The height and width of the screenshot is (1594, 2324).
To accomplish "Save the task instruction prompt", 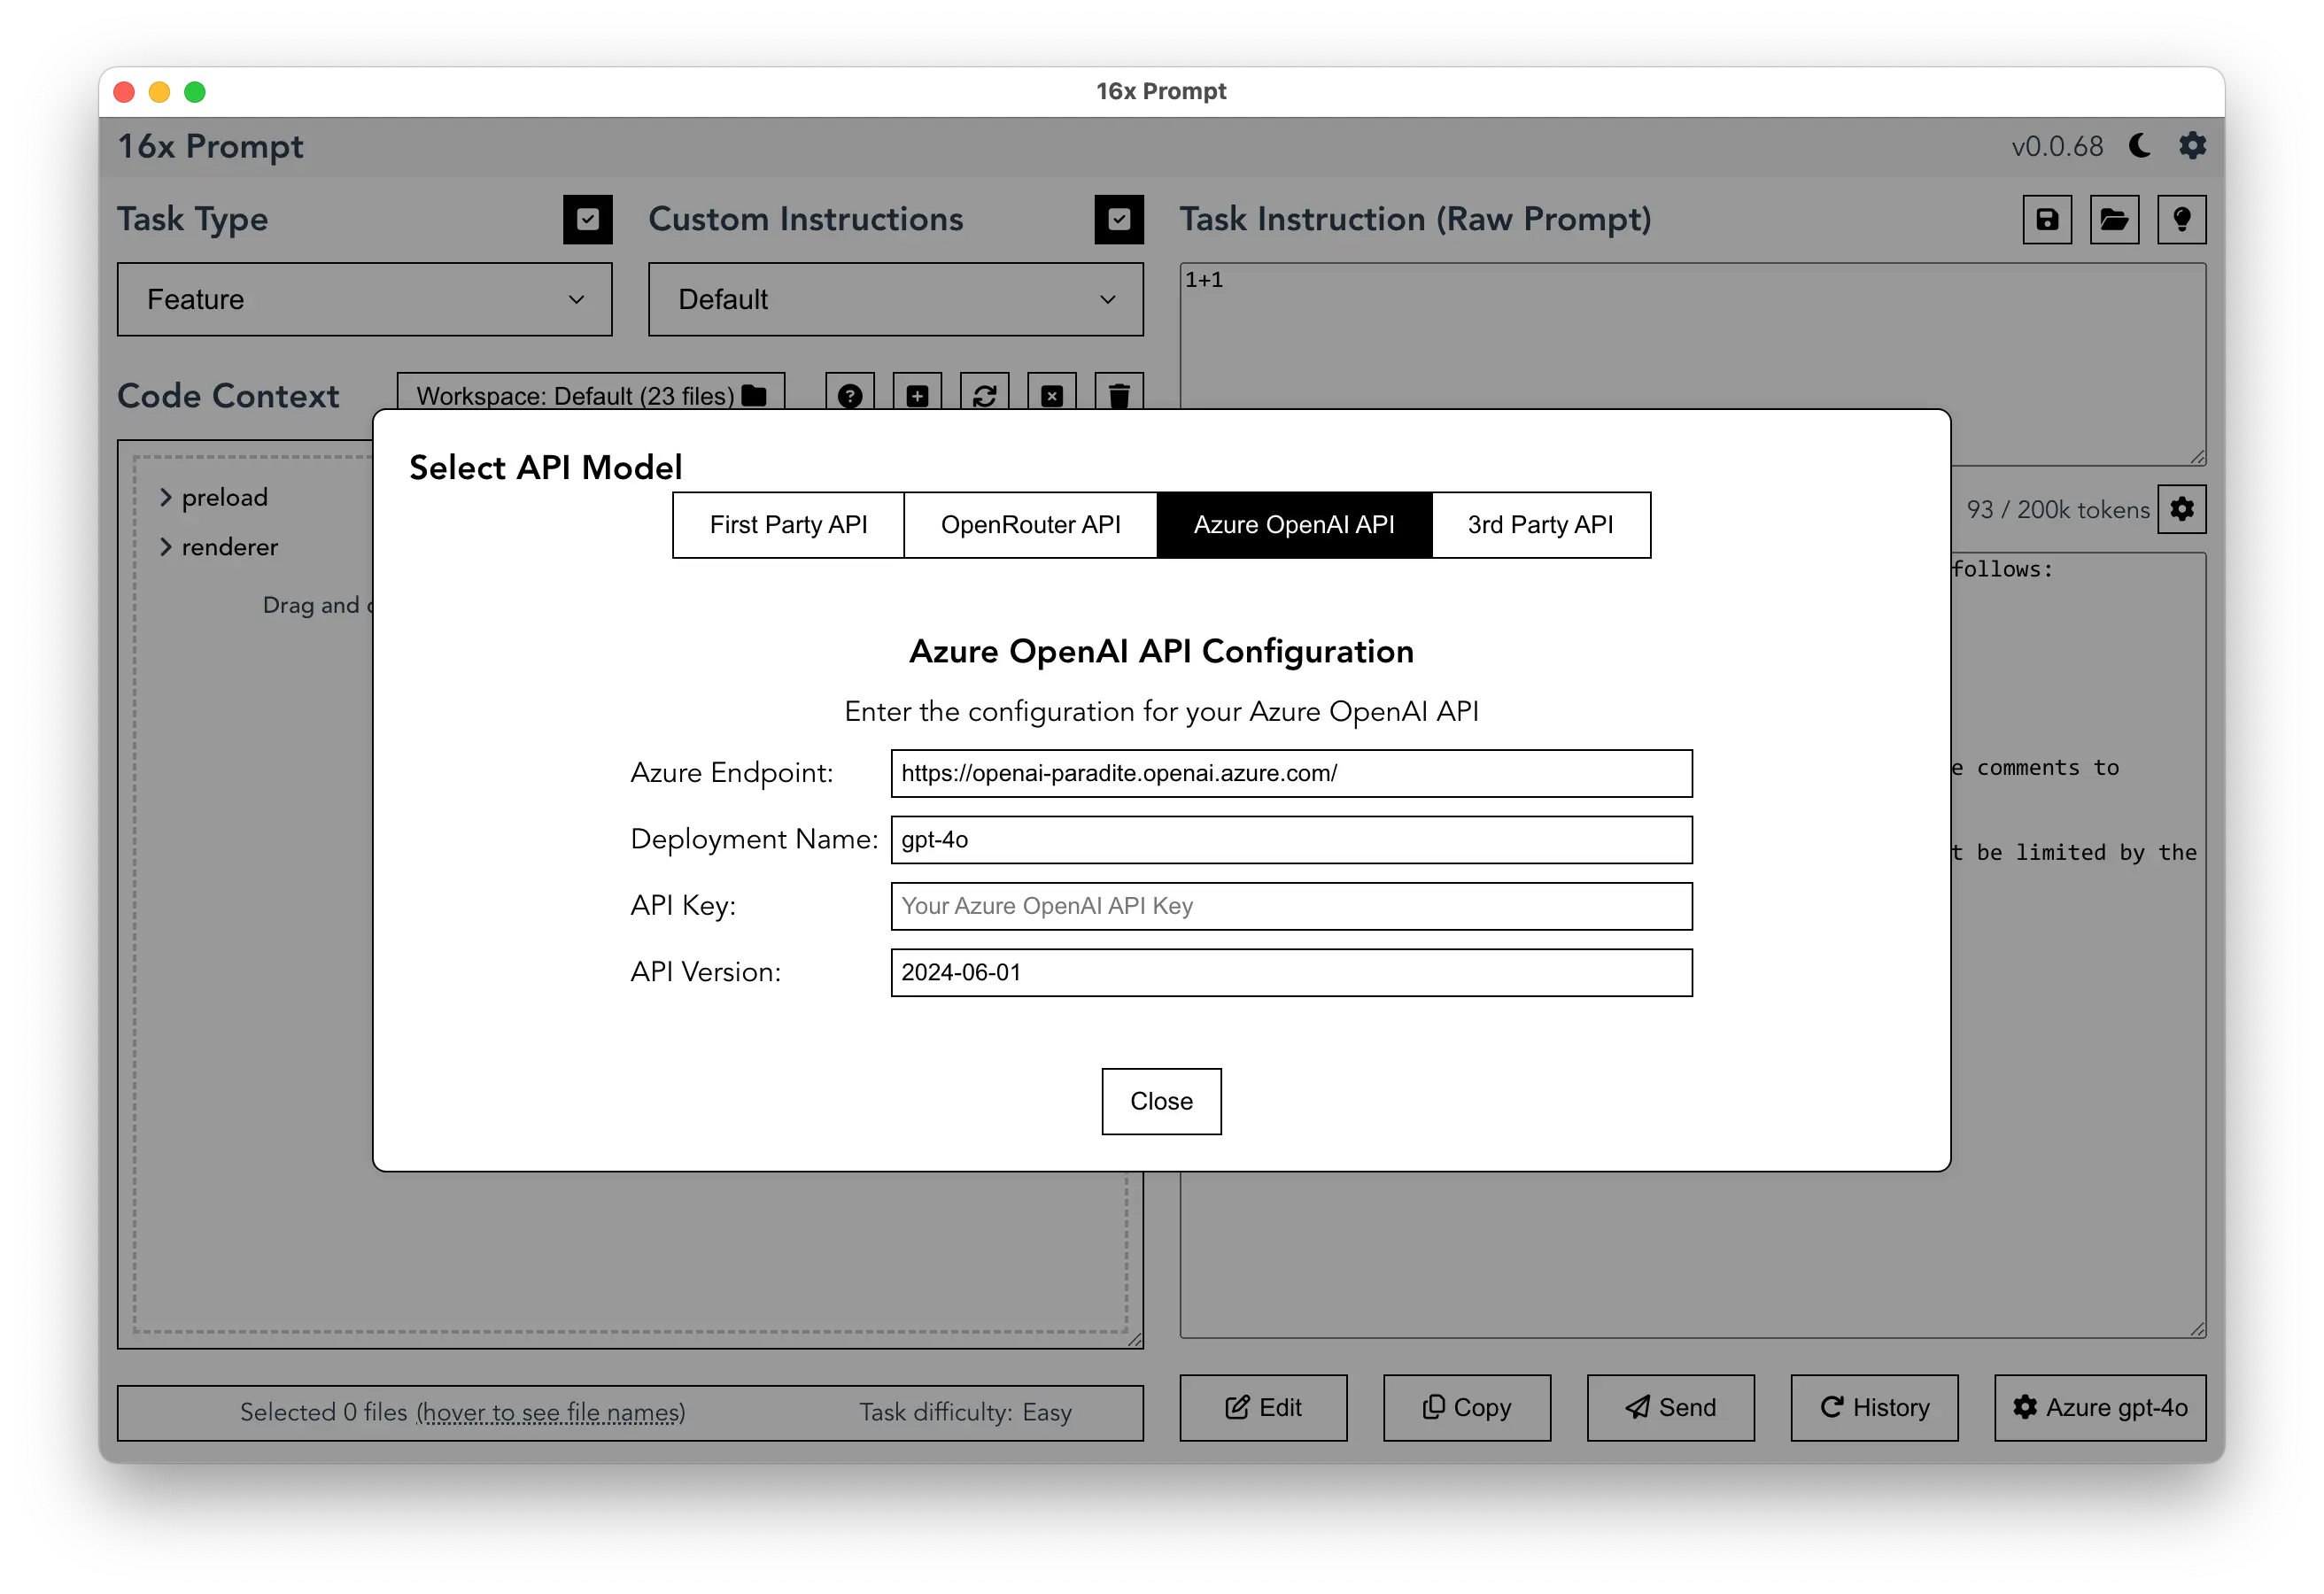I will coord(2047,219).
